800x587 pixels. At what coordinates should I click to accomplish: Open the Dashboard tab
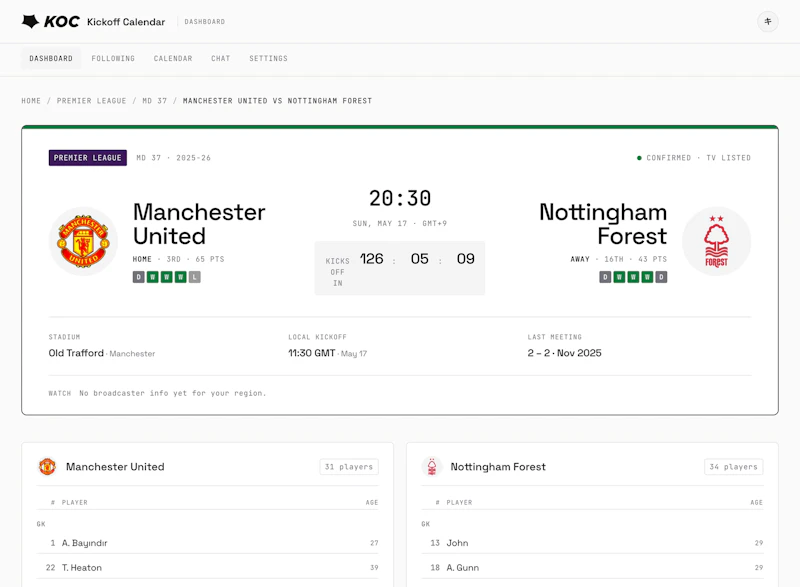pyautogui.click(x=51, y=59)
